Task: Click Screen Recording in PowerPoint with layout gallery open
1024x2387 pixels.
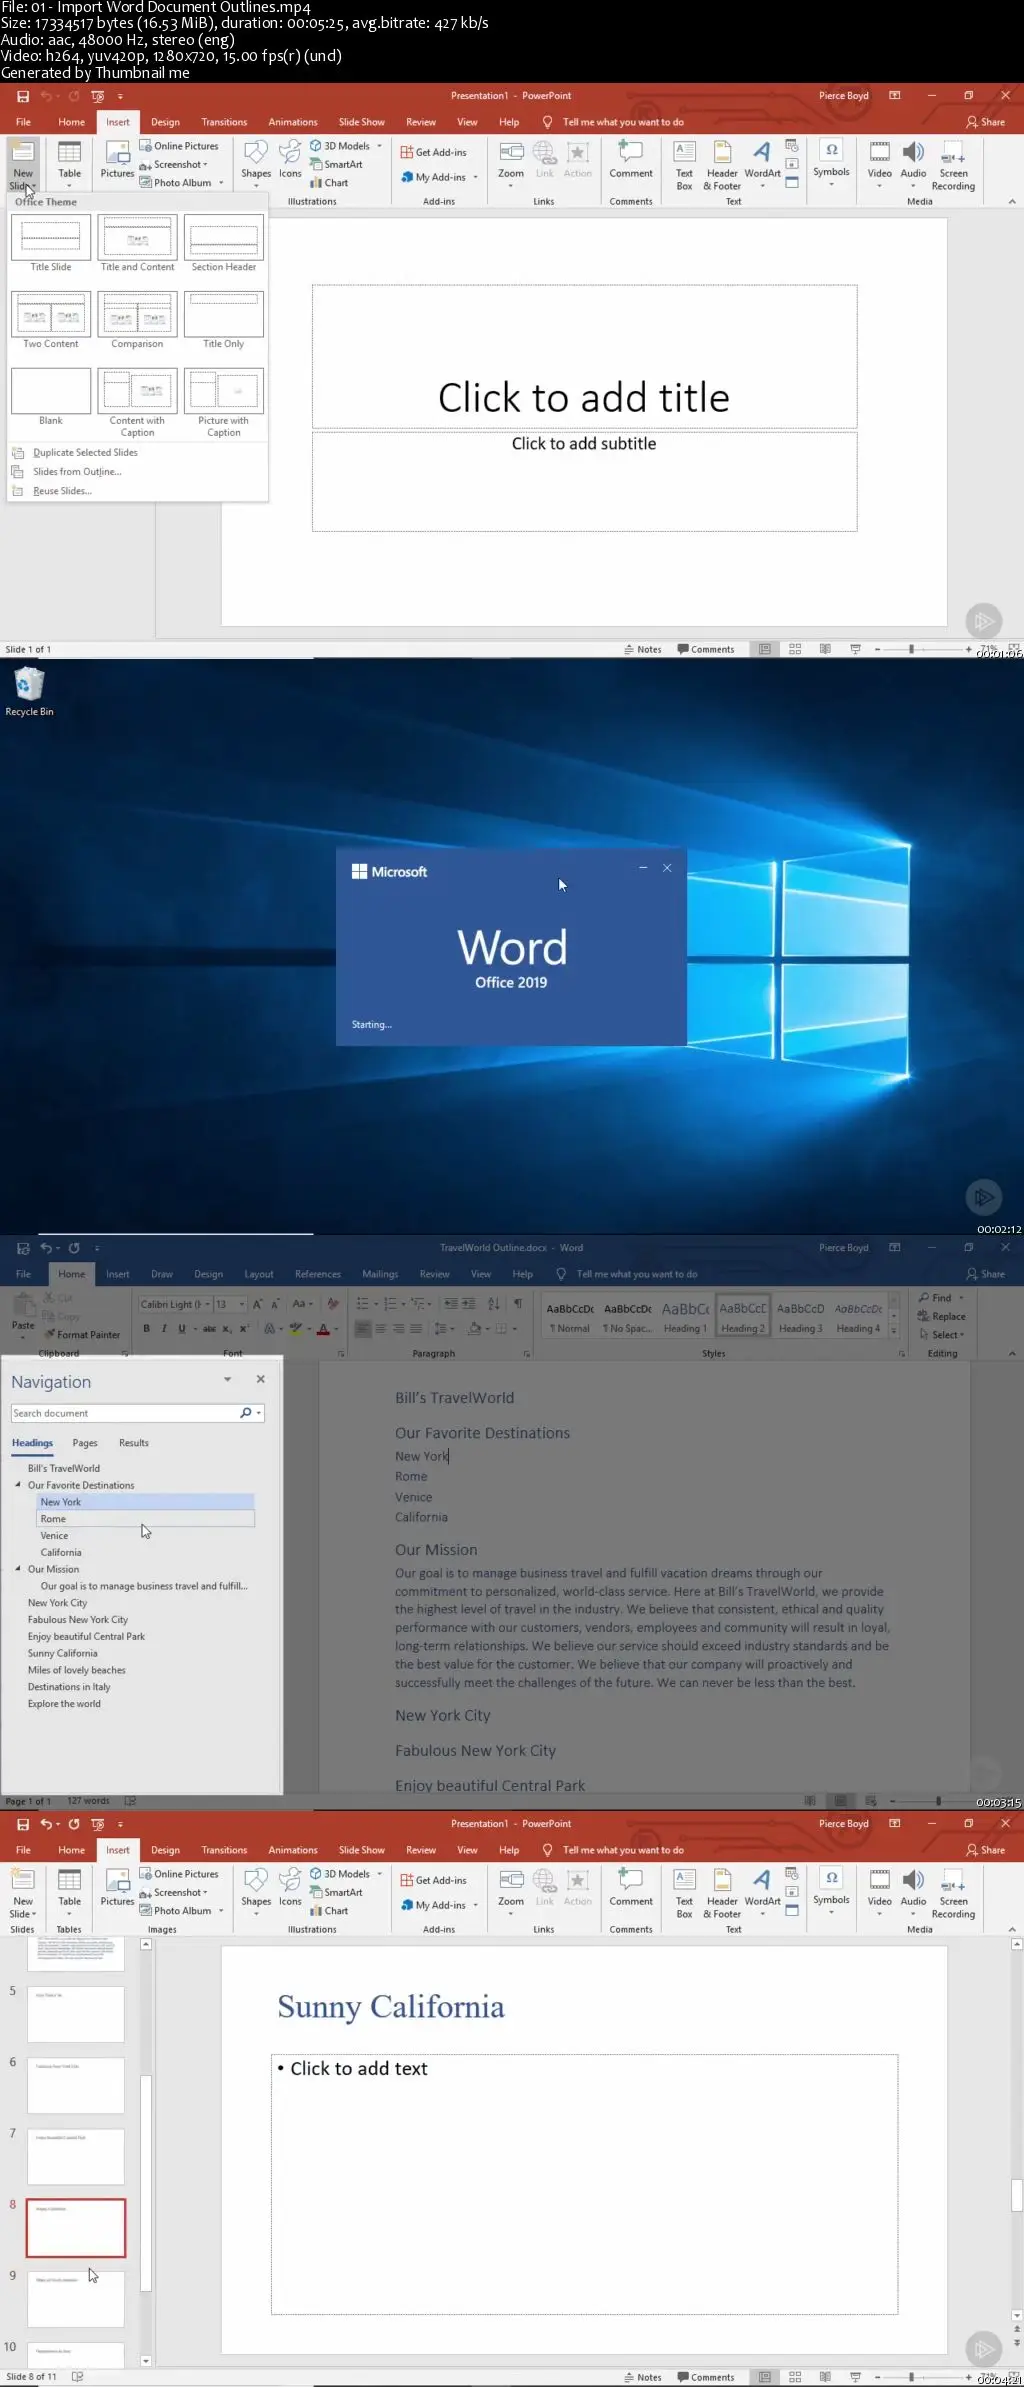Action: pos(953,166)
